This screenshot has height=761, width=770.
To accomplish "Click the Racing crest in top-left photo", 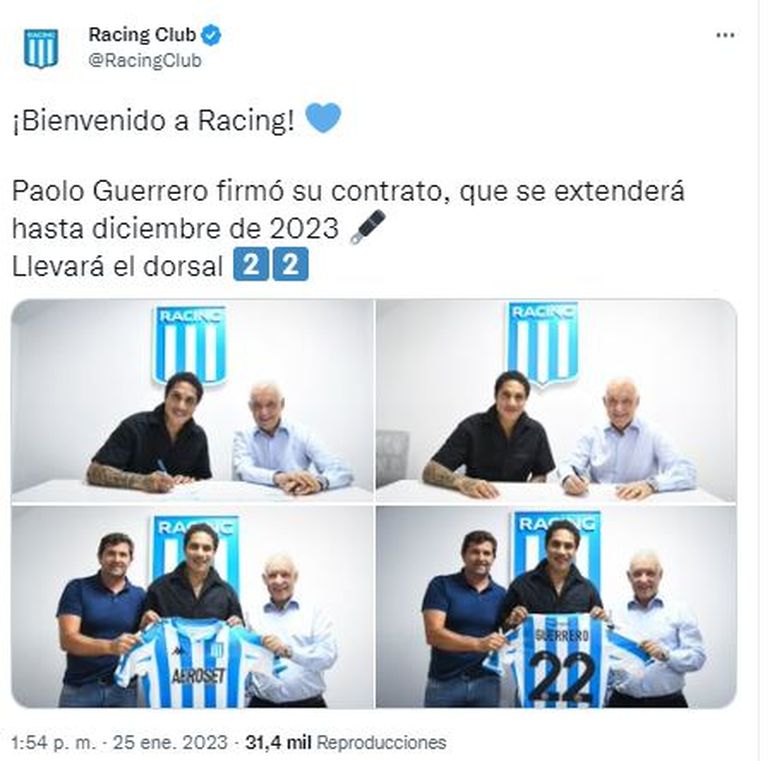I will pos(191,345).
